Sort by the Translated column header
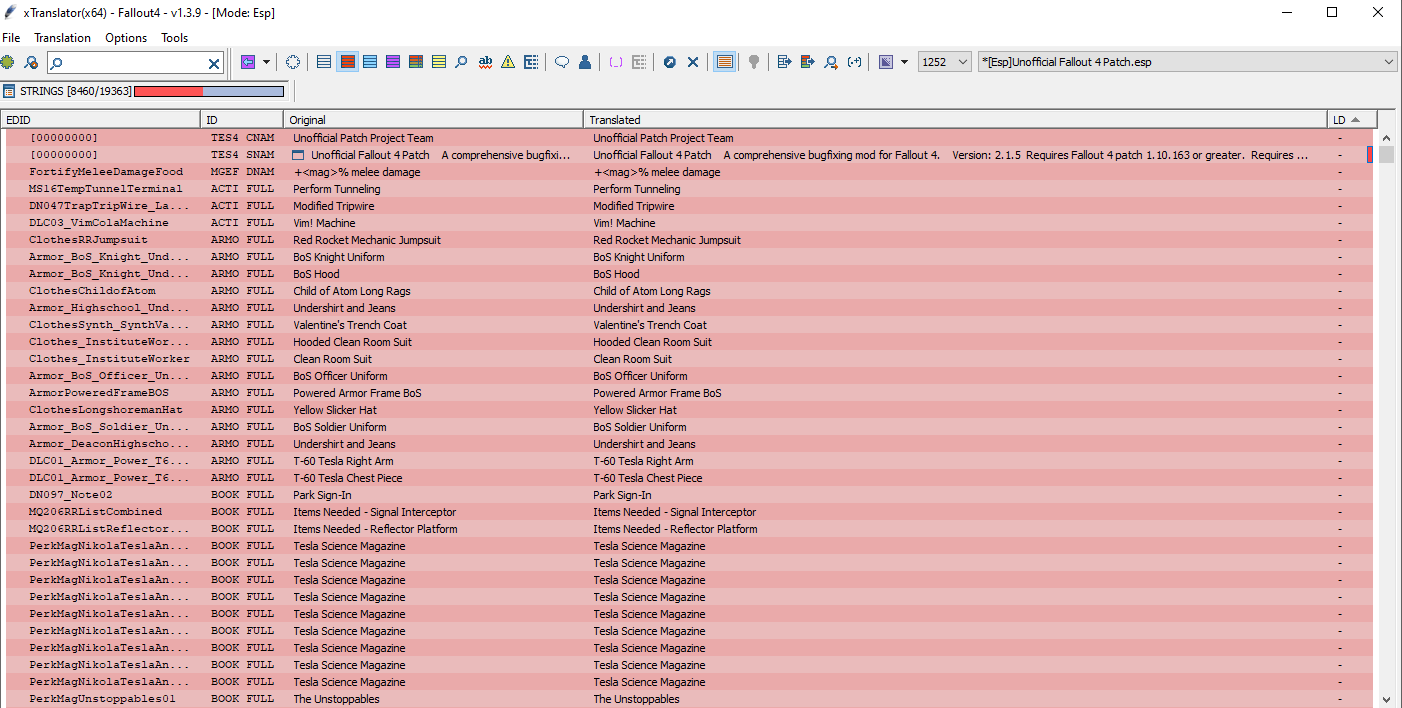1402x708 pixels. (955, 119)
